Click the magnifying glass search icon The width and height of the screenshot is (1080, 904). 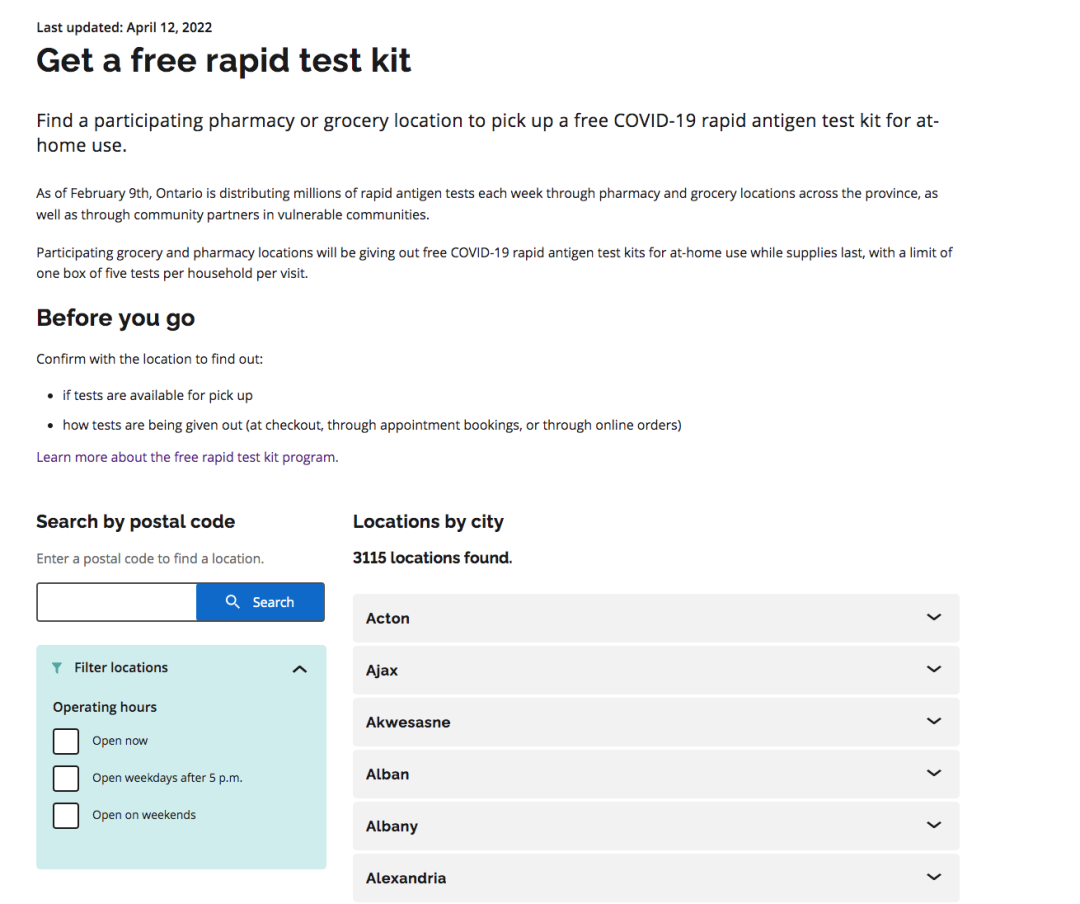tap(233, 602)
